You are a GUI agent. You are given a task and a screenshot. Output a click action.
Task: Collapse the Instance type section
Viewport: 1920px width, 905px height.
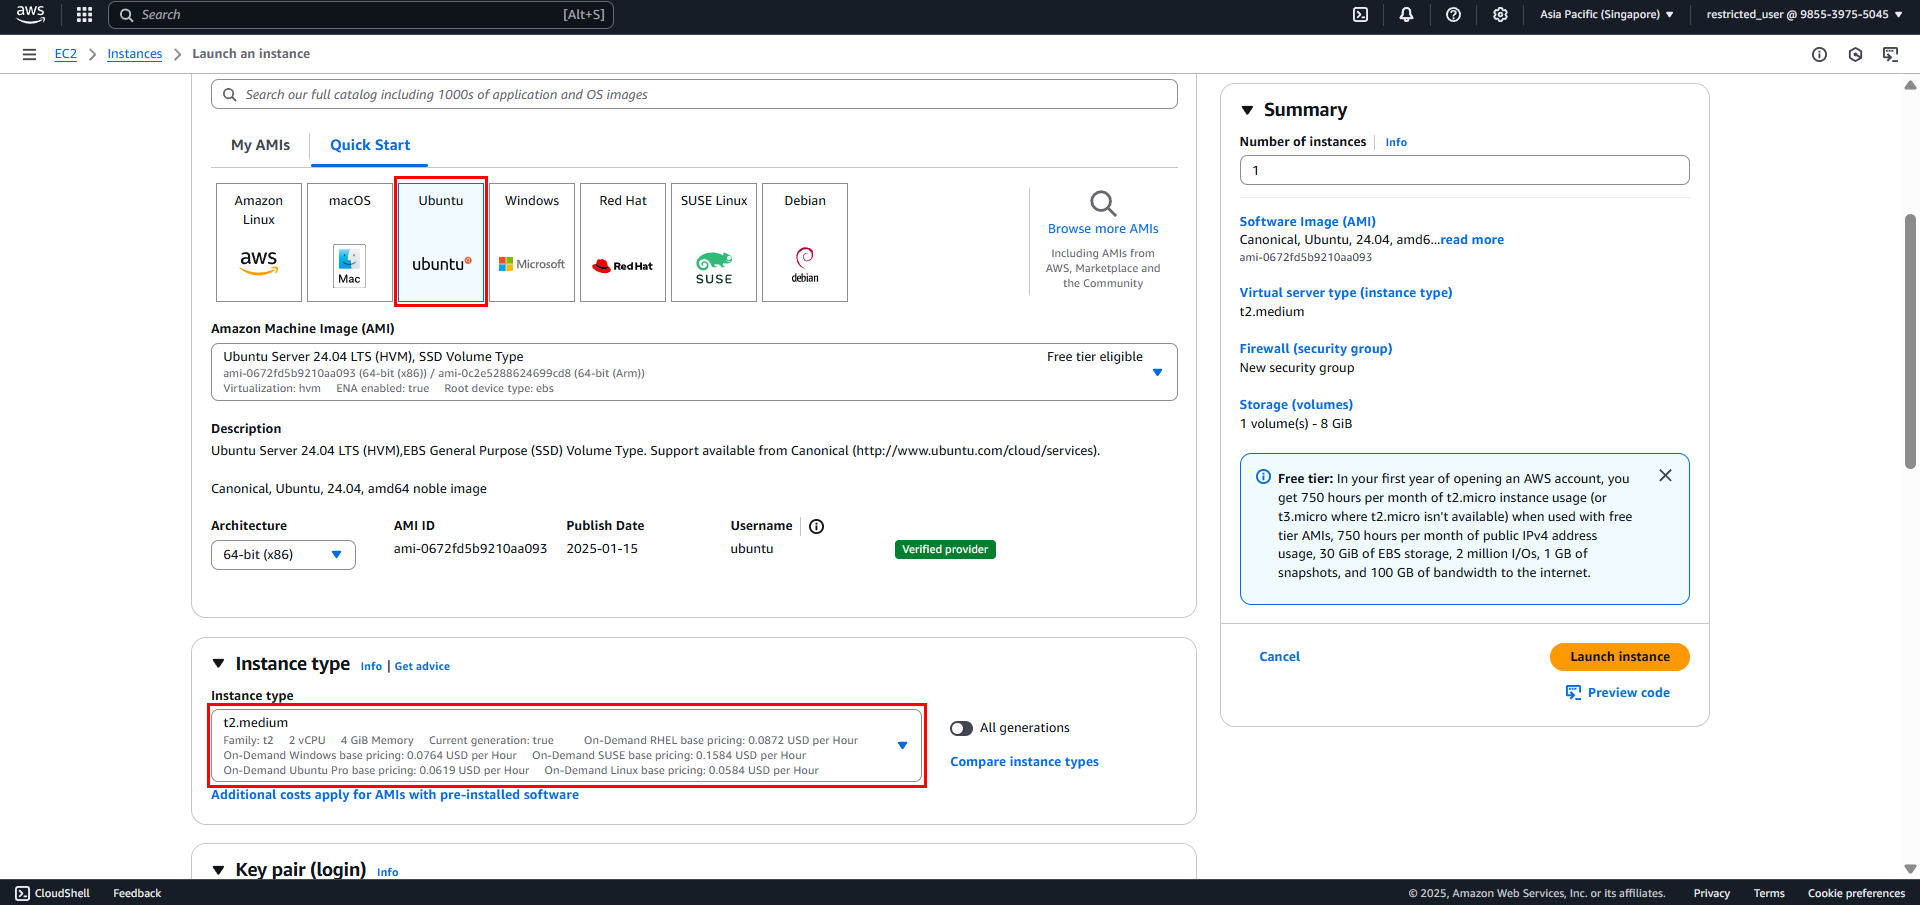(x=218, y=664)
